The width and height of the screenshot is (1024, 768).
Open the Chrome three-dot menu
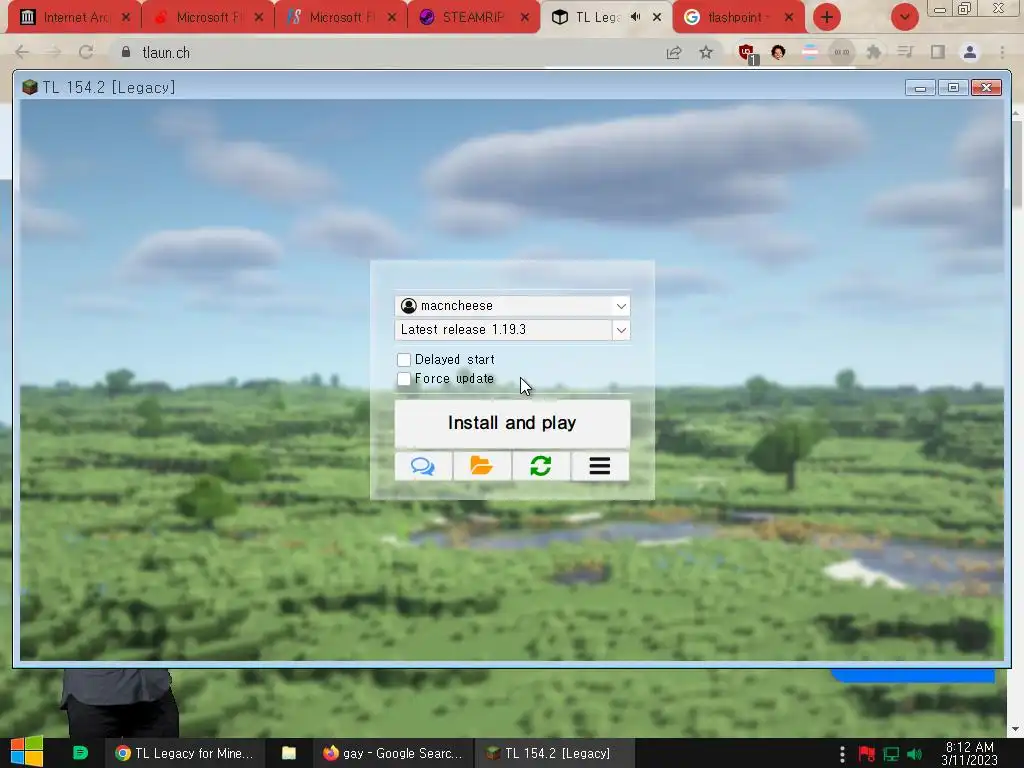tap(1002, 52)
